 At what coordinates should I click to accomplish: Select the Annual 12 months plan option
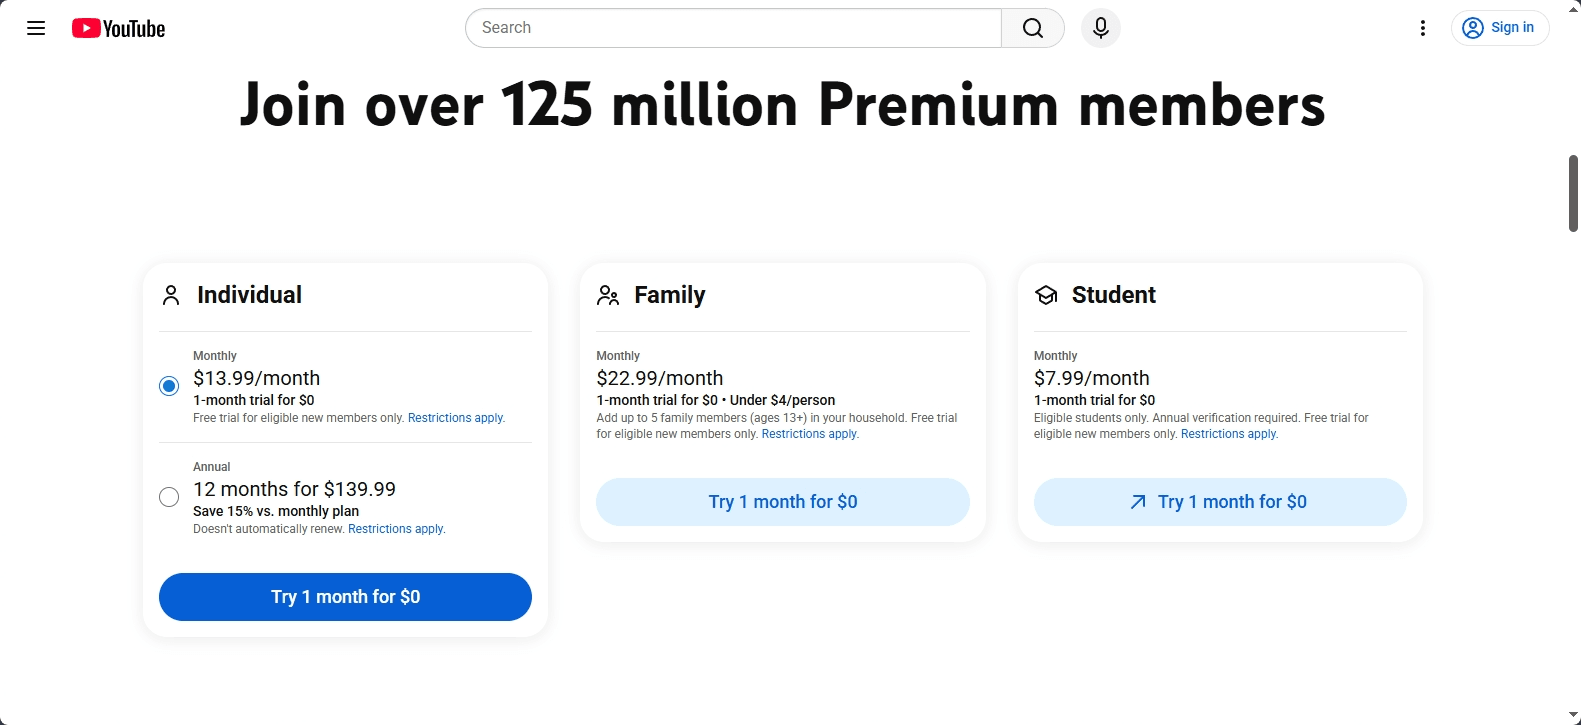[168, 496]
